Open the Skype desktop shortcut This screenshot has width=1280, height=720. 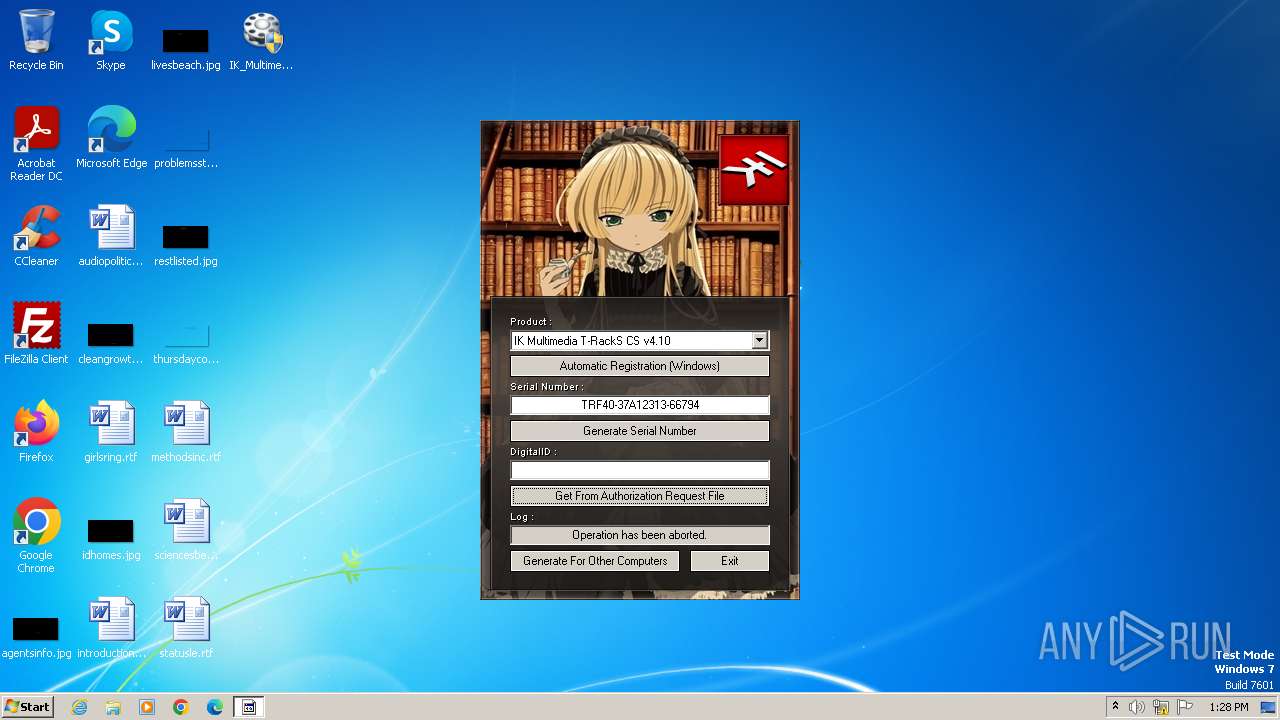point(111,41)
